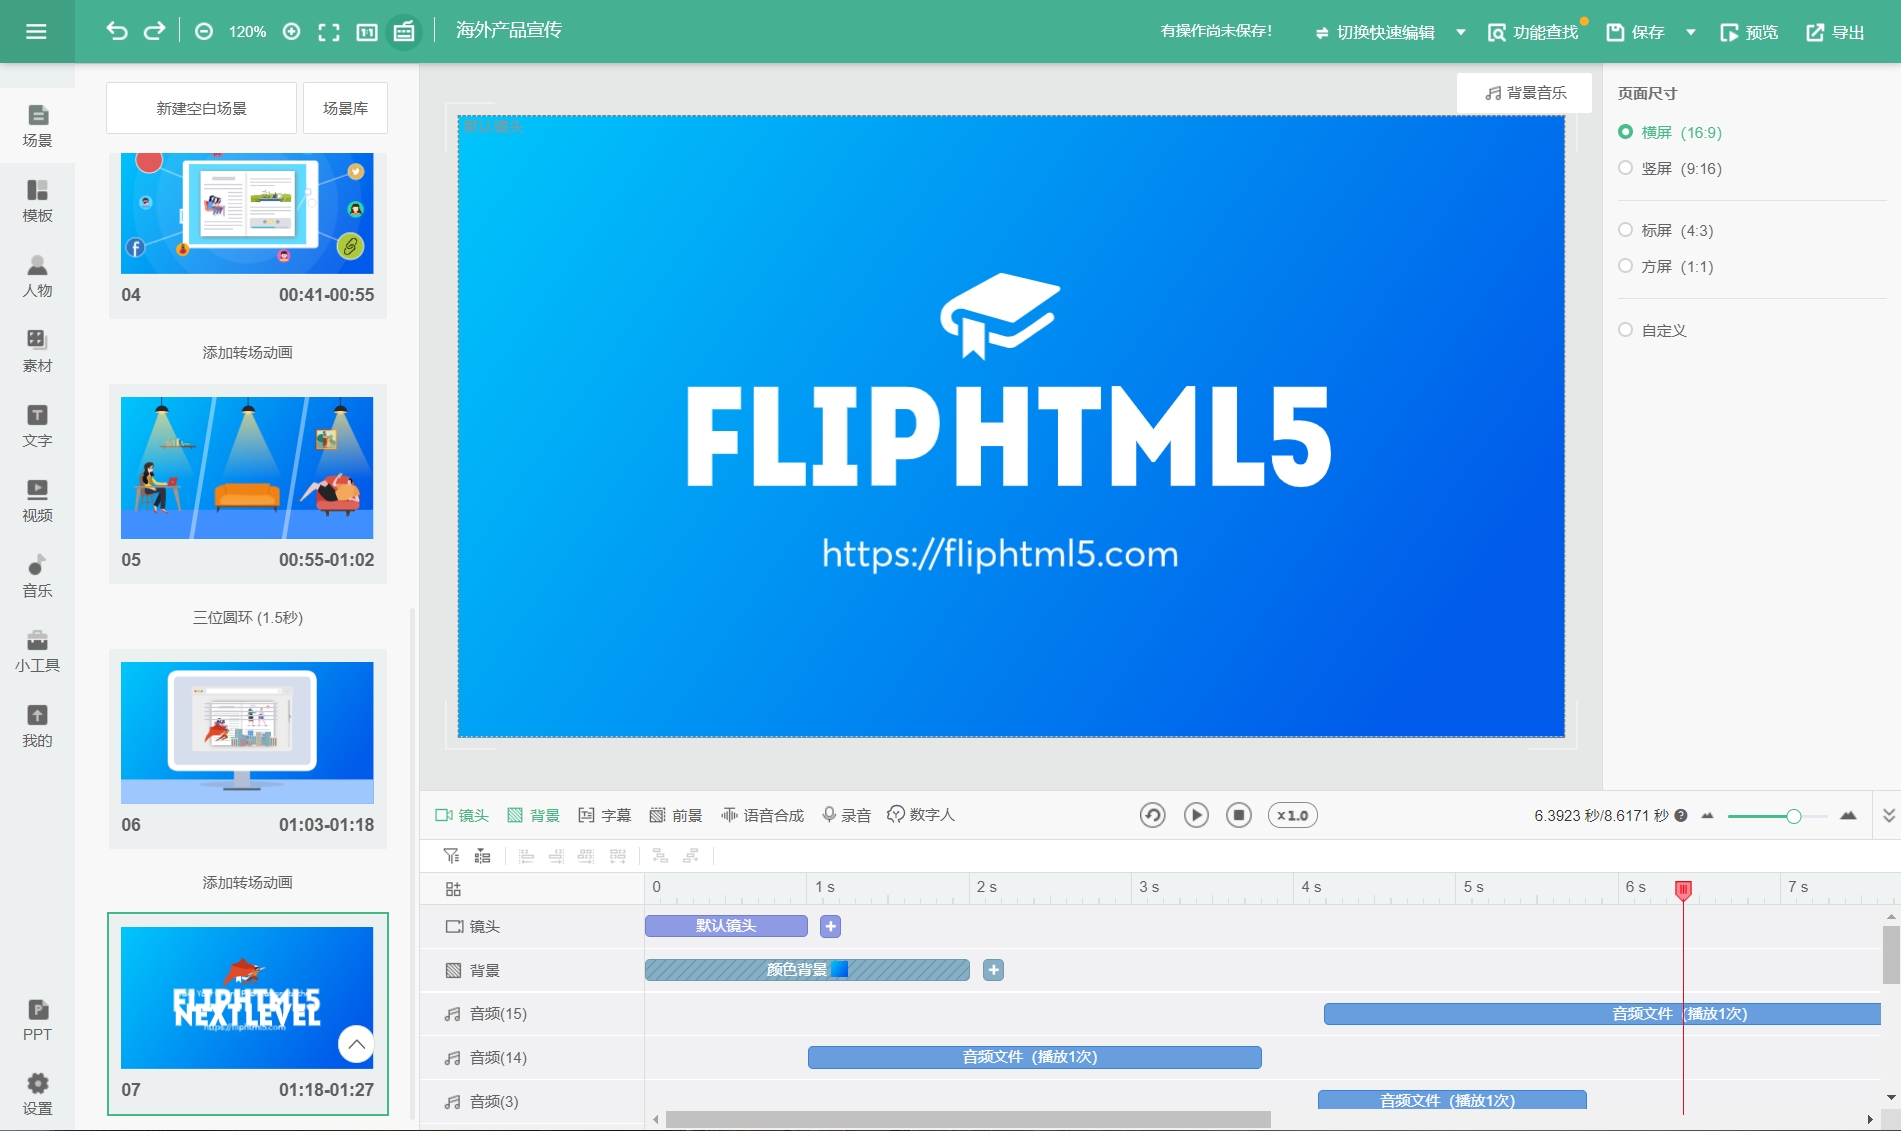This screenshot has width=1901, height=1131.
Task: Toggle the timeline panel icon in toolbar
Action: point(404,32)
